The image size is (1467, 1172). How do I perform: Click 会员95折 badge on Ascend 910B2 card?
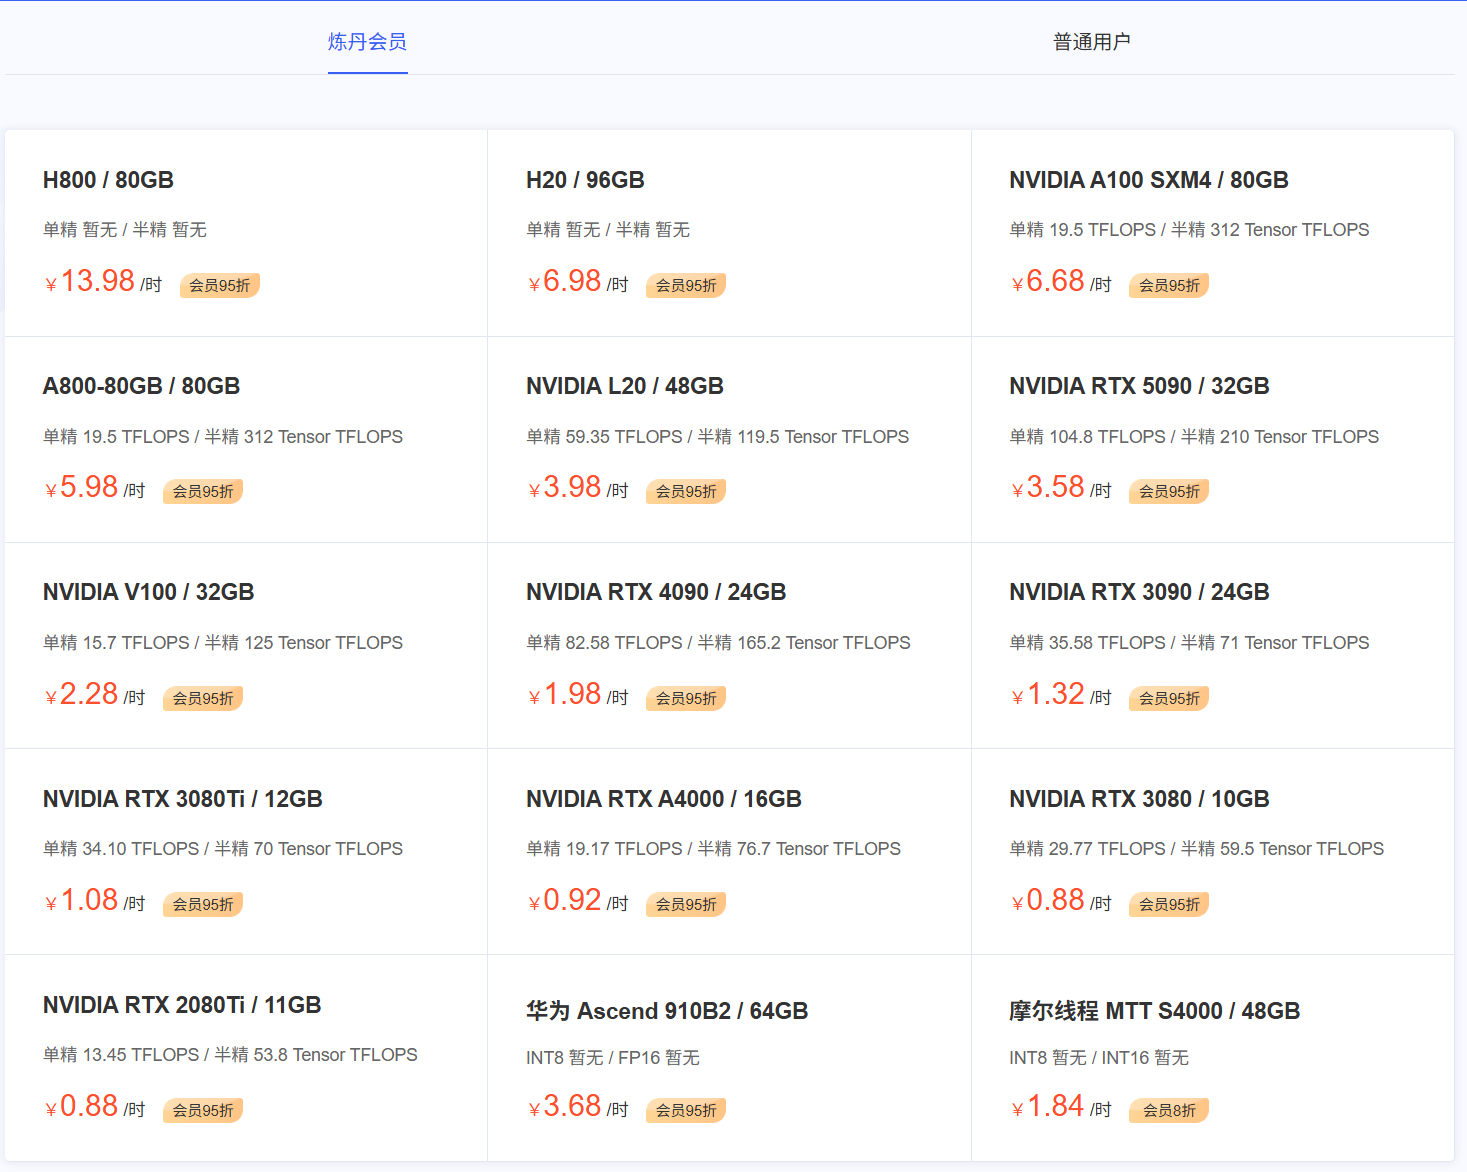686,1110
